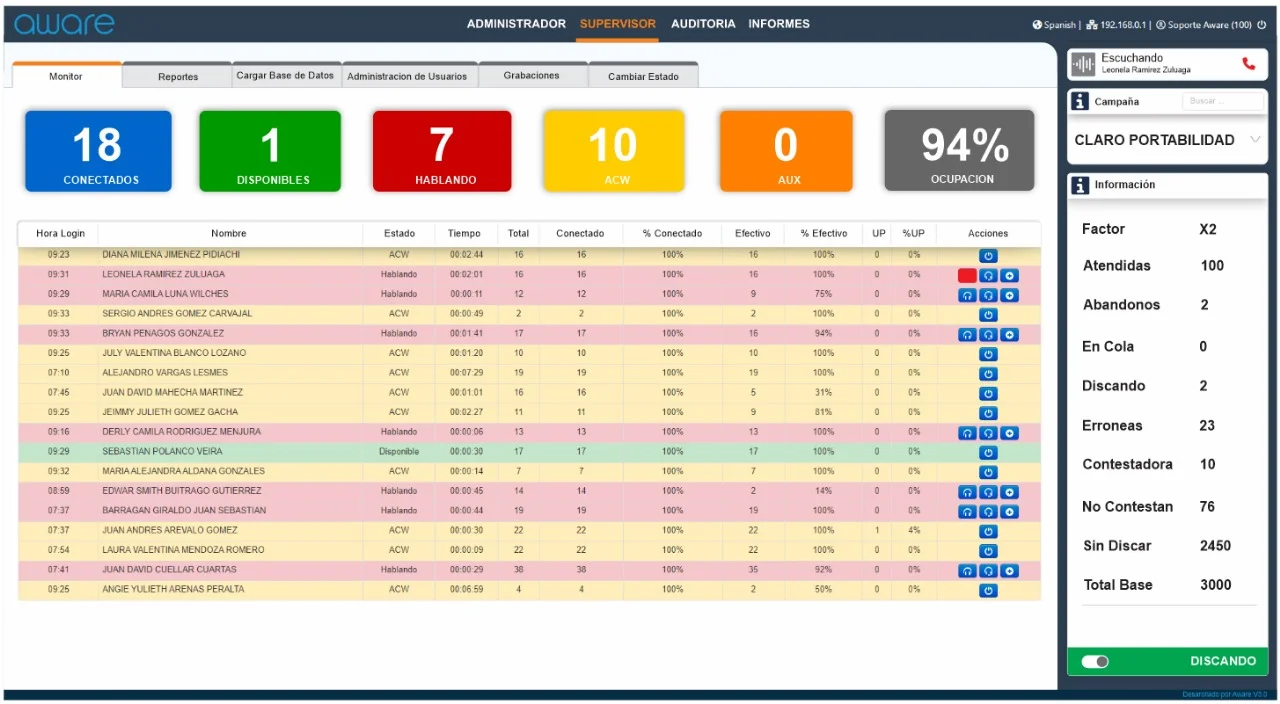Click the red stop icon beside Leonela Ramirez Zuluaga

[x=967, y=275]
